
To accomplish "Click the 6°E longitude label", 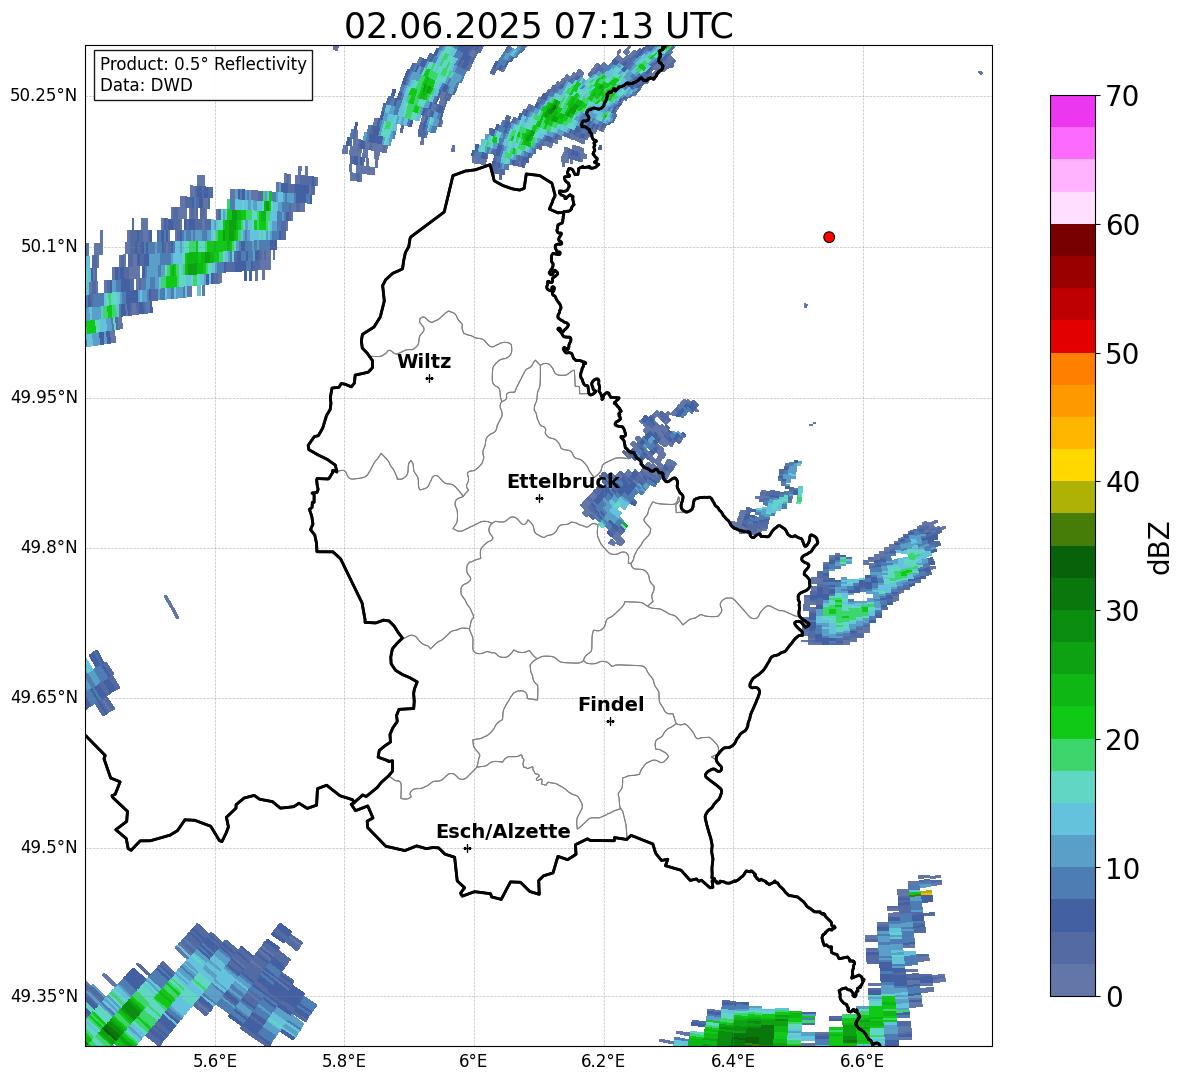I will pyautogui.click(x=473, y=1061).
